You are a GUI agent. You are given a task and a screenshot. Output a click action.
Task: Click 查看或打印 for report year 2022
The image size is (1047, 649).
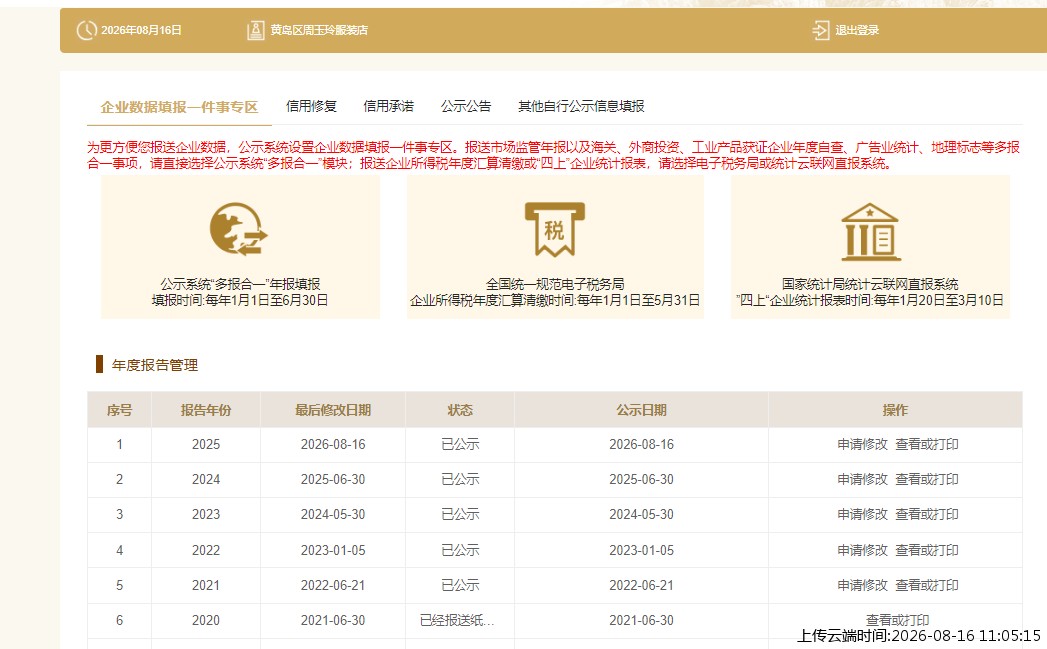927,551
